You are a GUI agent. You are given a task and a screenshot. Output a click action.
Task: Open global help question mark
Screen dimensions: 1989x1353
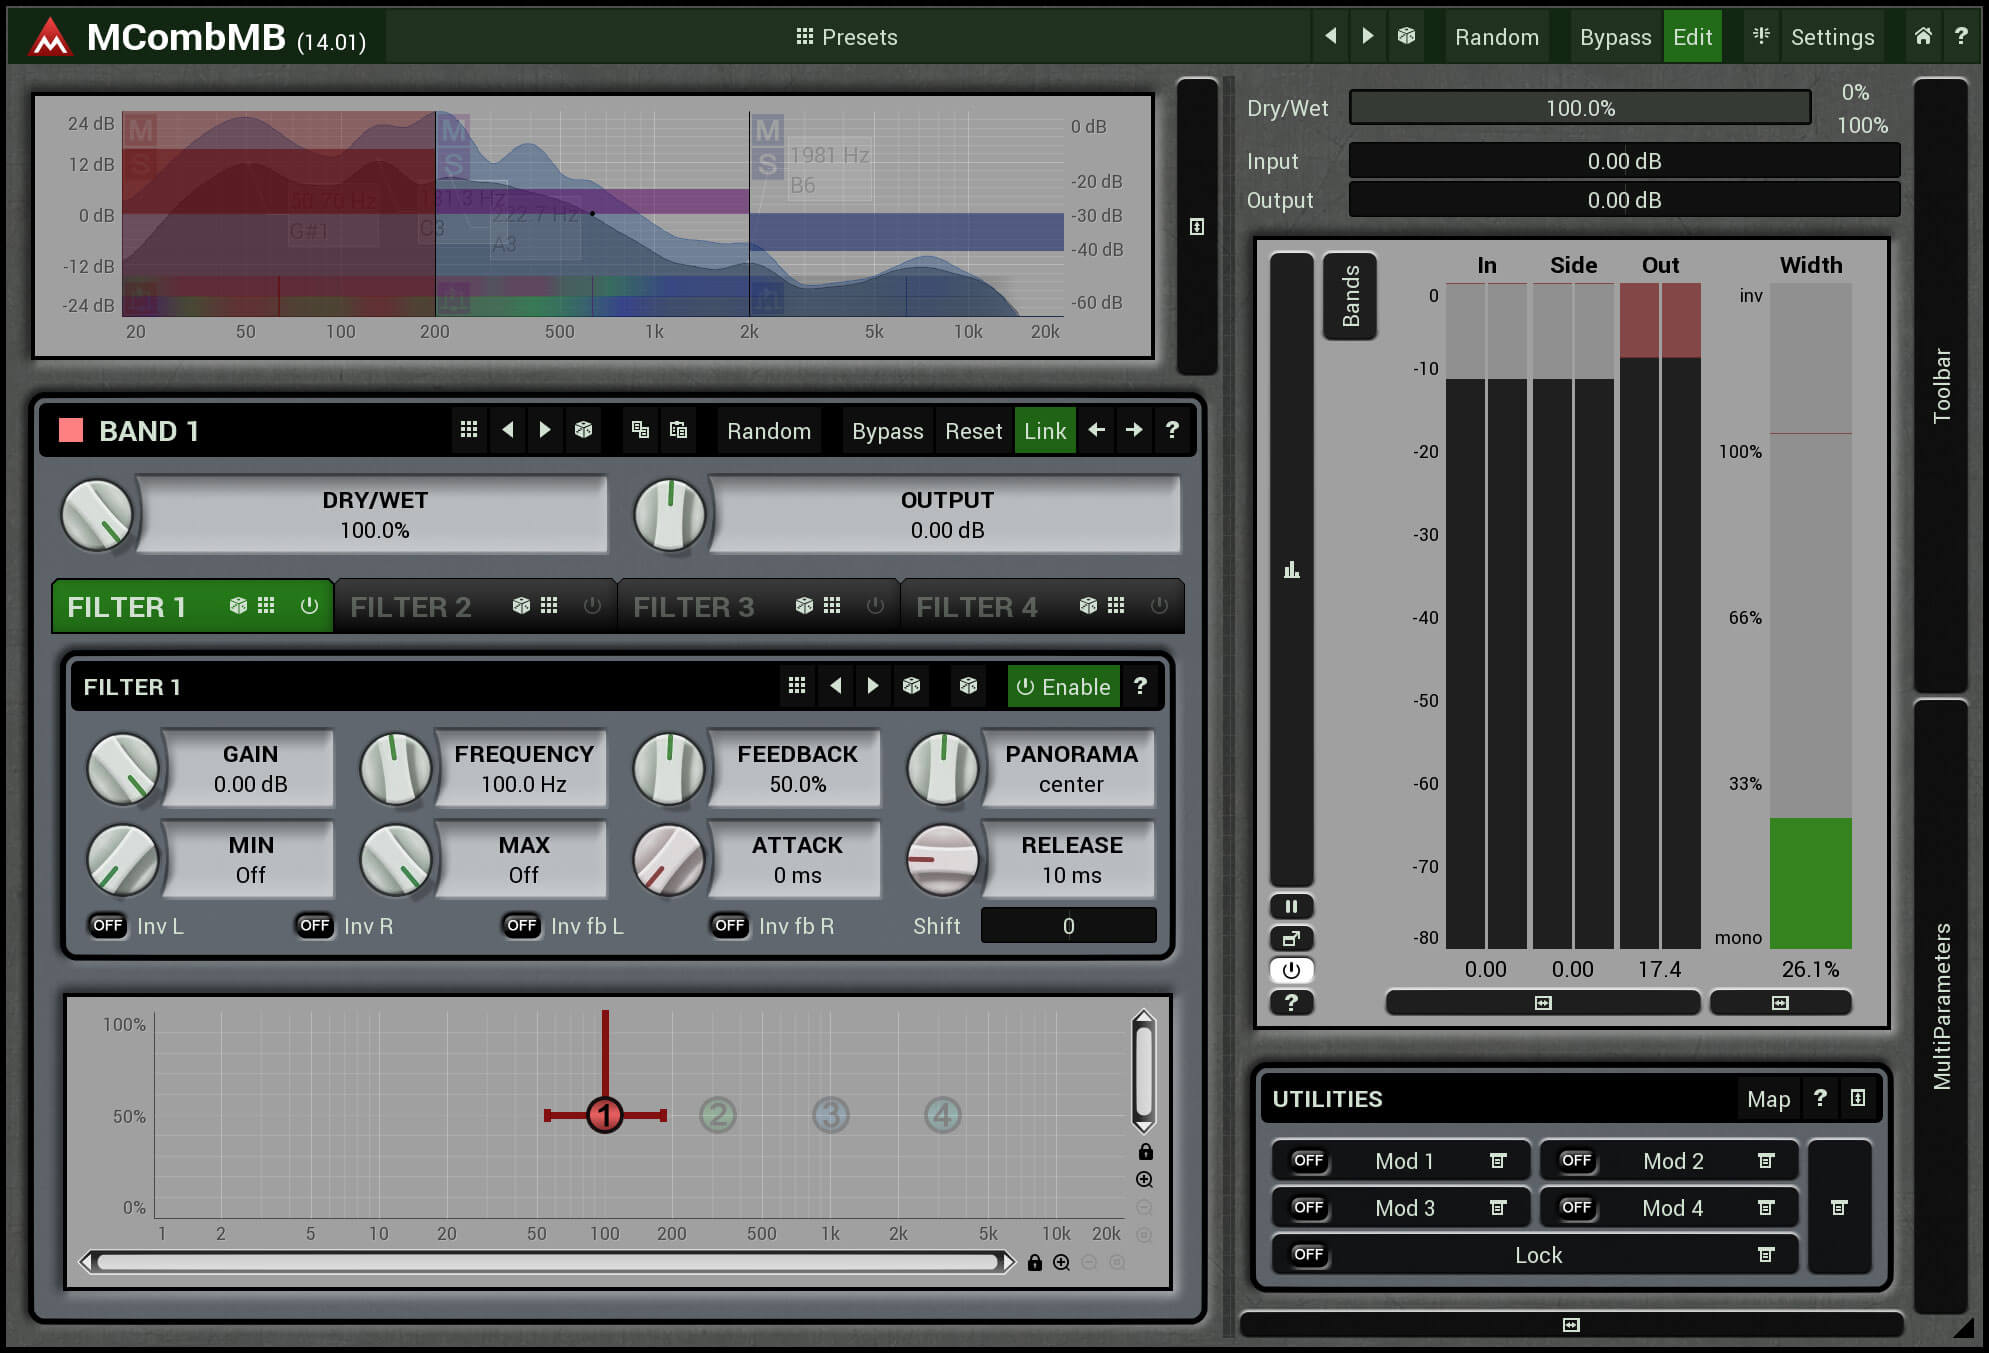(x=1961, y=37)
